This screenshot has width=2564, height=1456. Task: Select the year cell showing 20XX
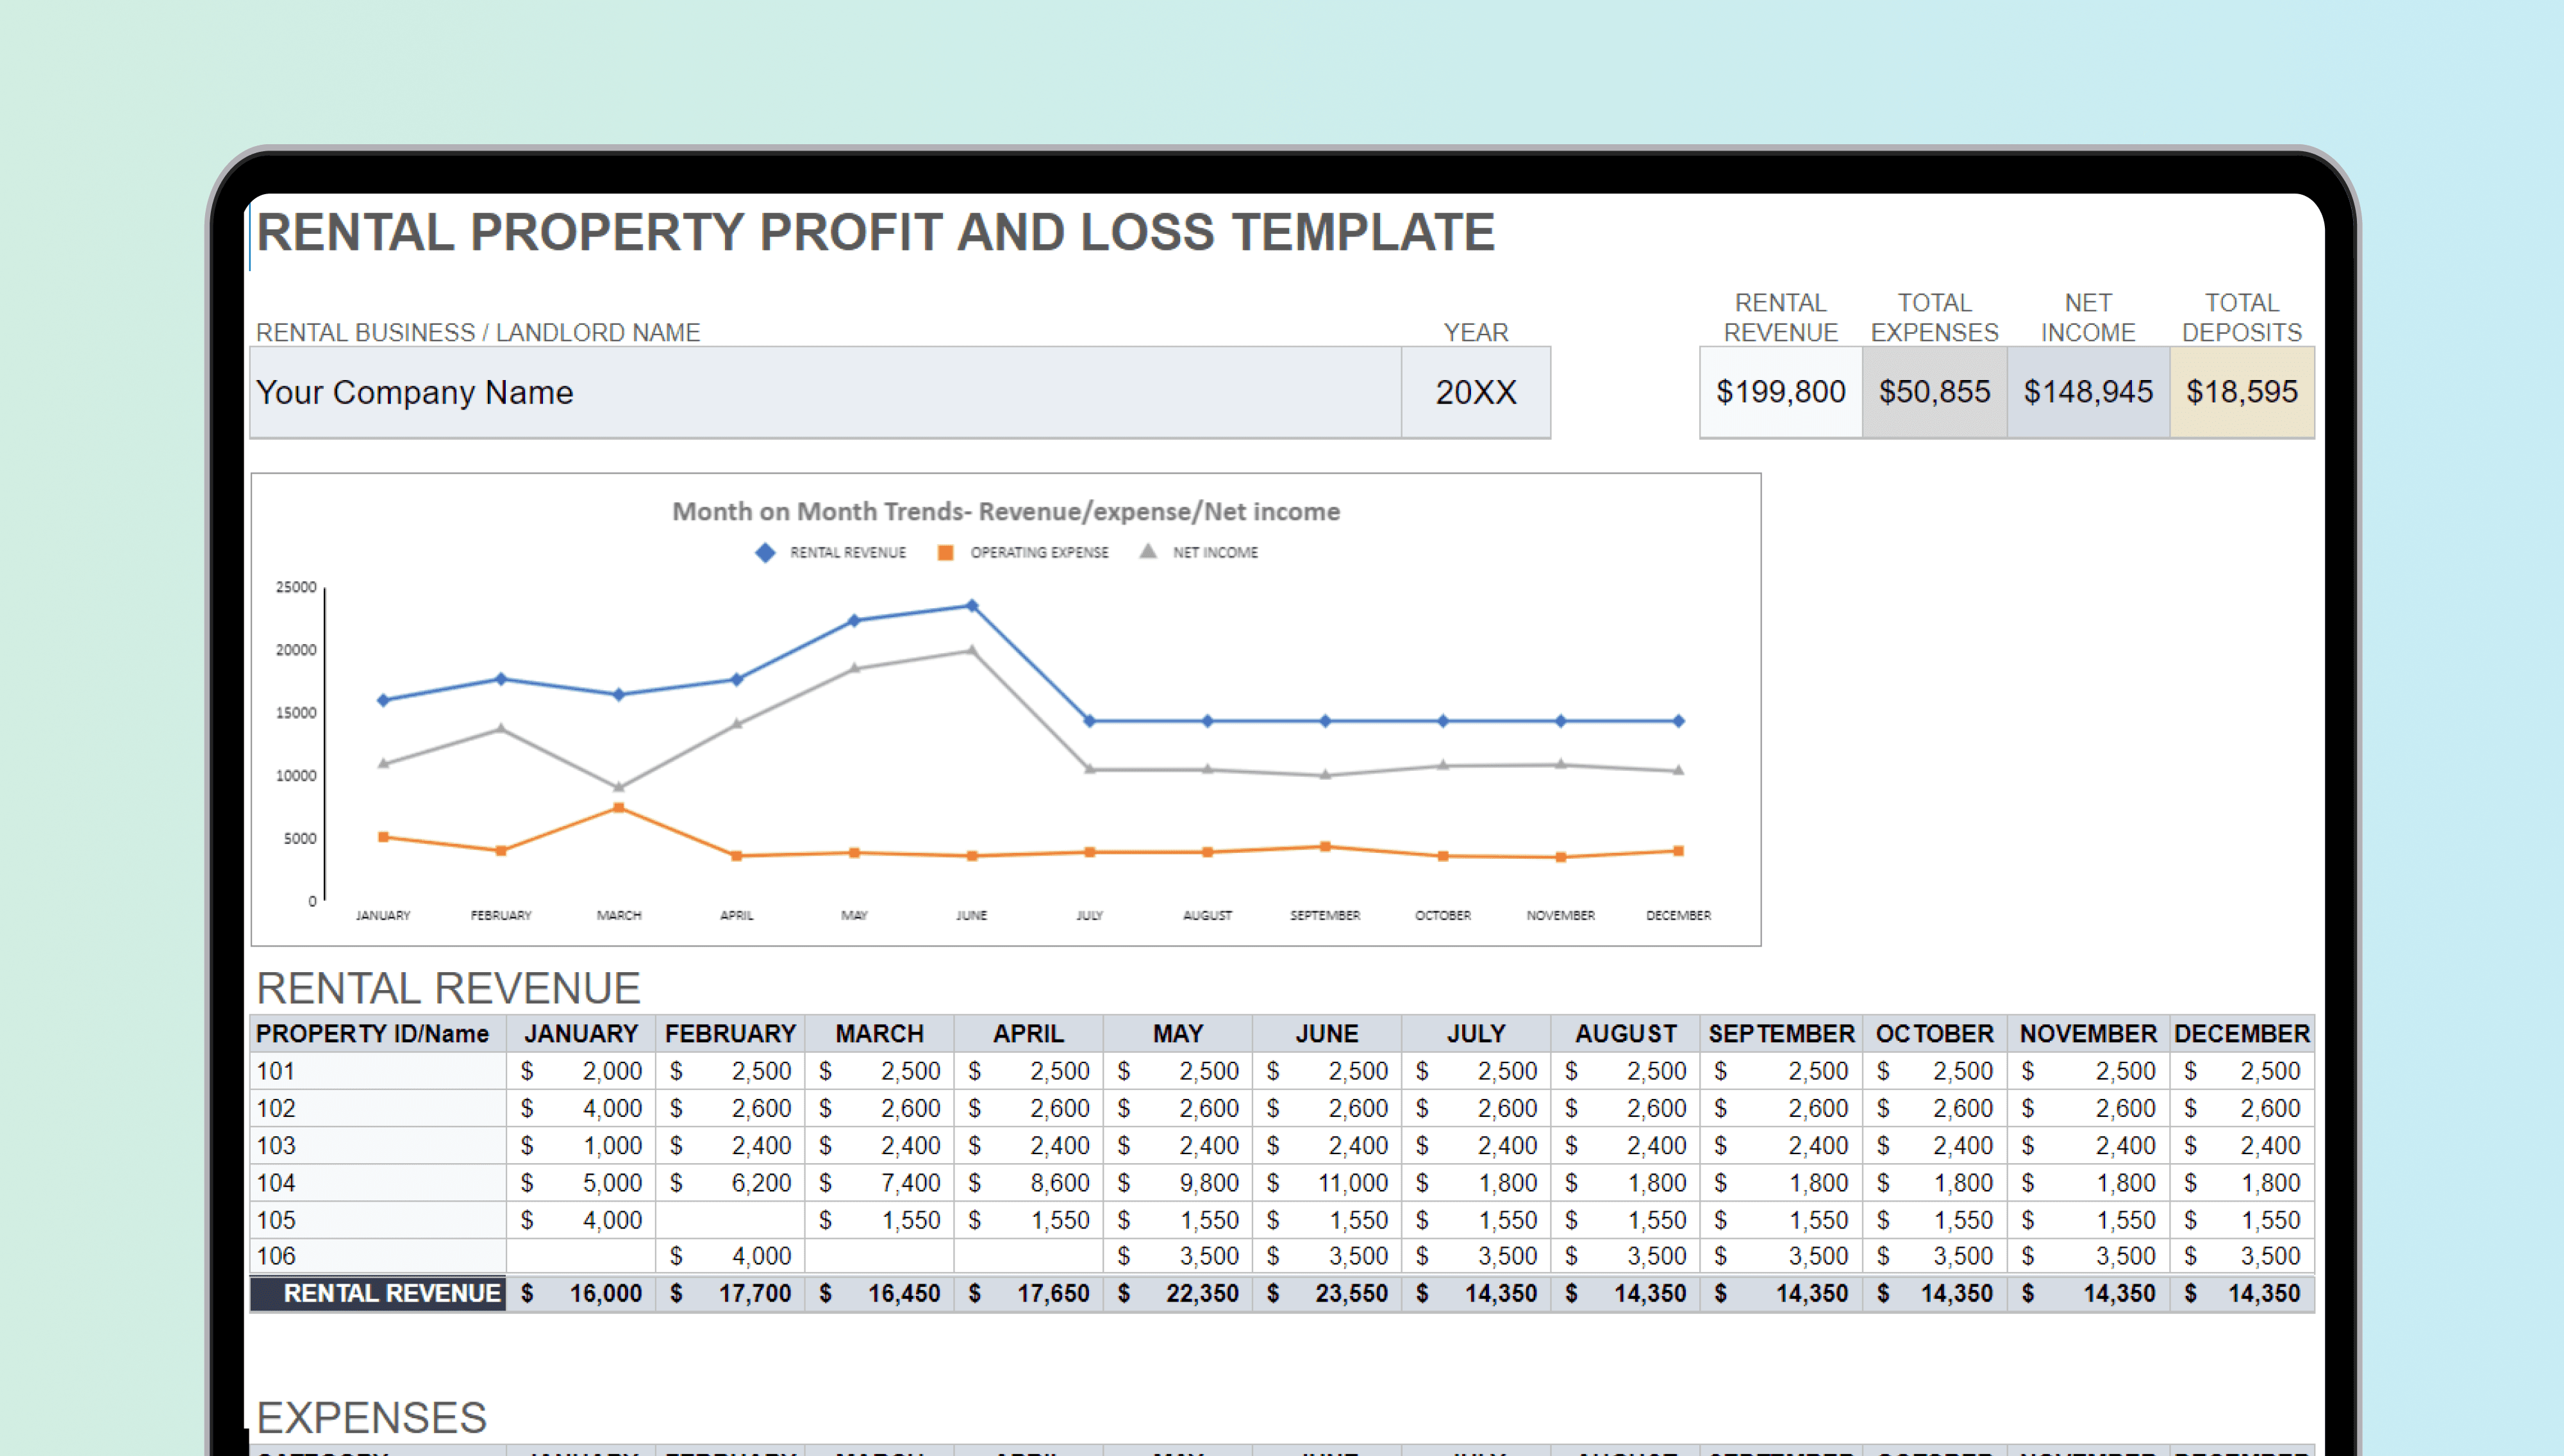[x=1476, y=392]
